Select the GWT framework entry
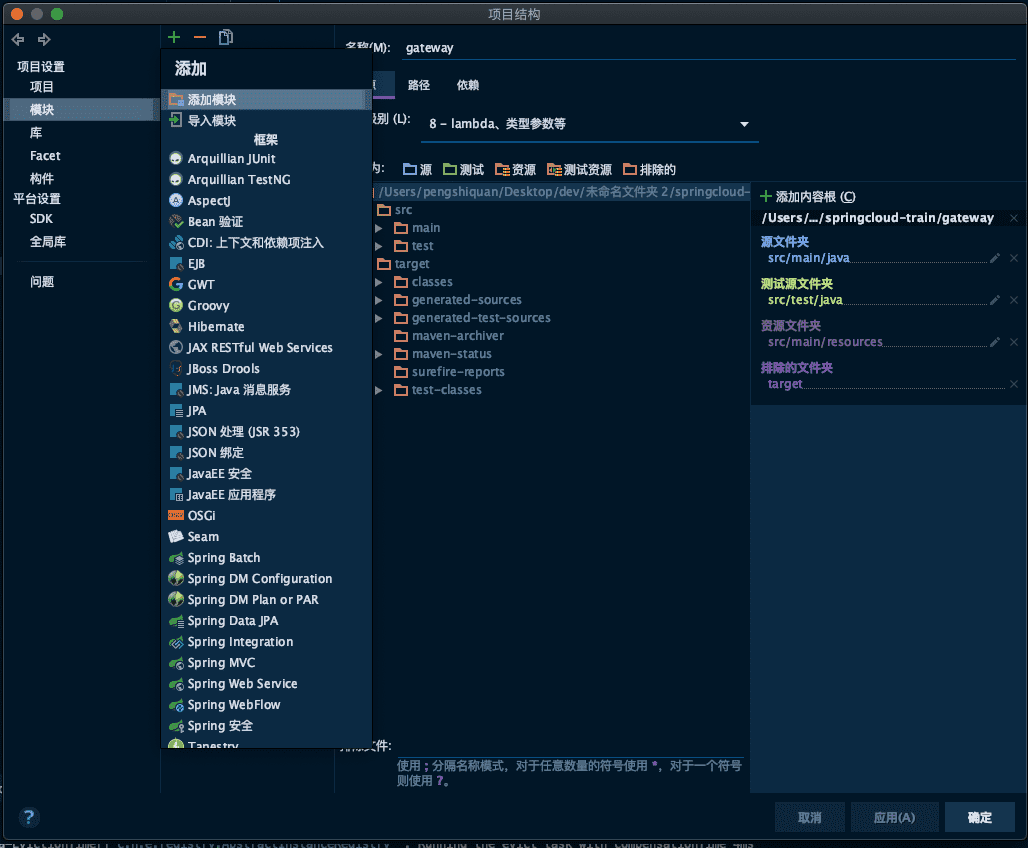1028x848 pixels. pyautogui.click(x=266, y=285)
